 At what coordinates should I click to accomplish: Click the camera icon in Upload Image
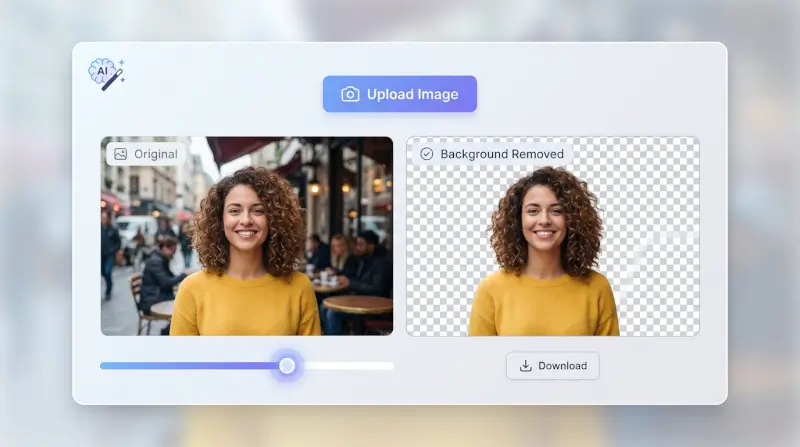click(x=350, y=94)
